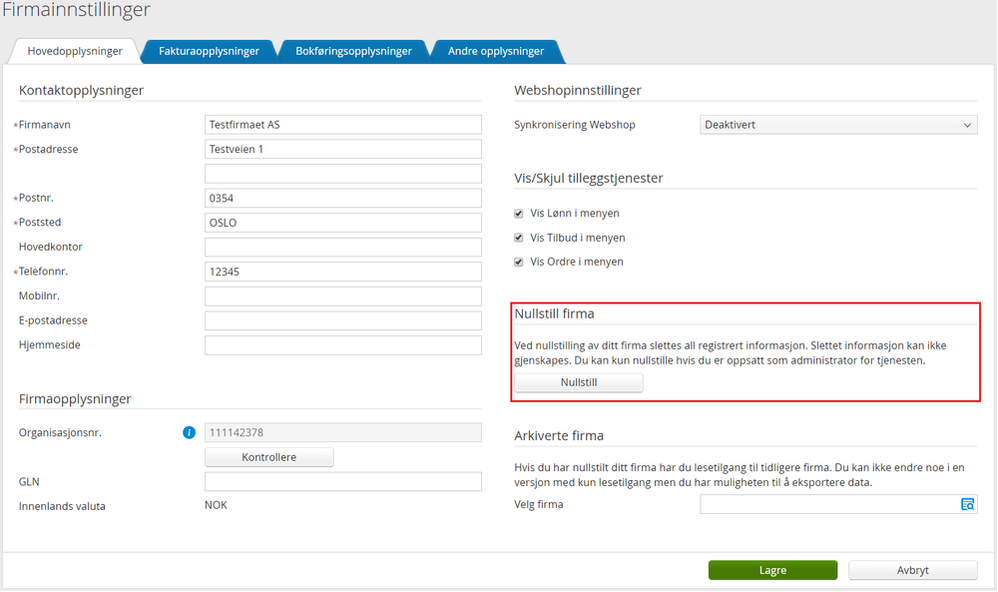Switch to the Fakturaopplysninger tab
Screen dimensions: 998x592
click(209, 51)
